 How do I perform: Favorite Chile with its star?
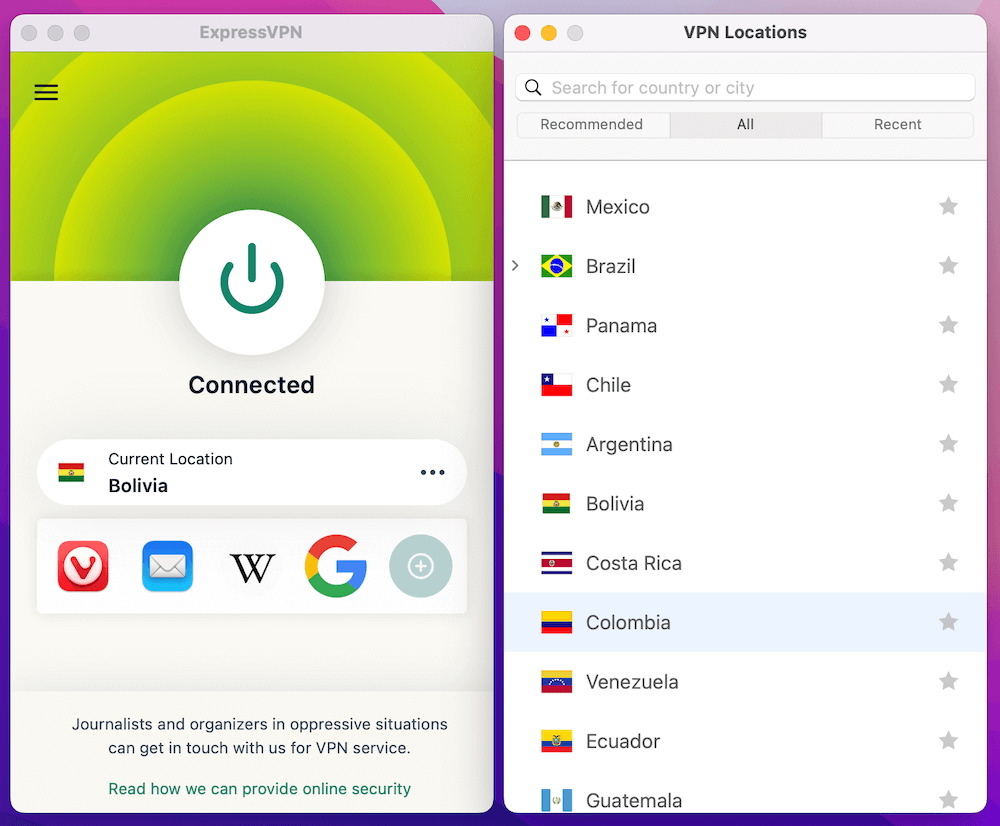point(948,384)
